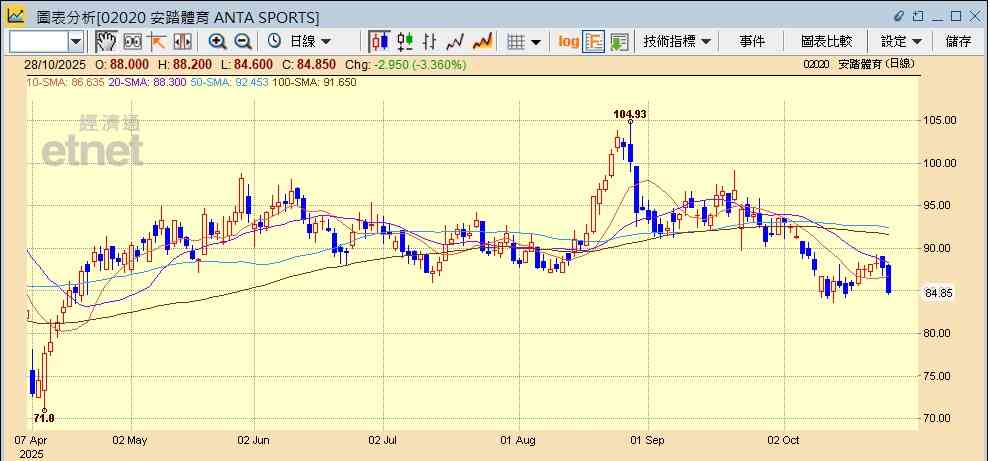The height and width of the screenshot is (461, 990).
Task: Select the area chart type
Action: pyautogui.click(x=482, y=41)
